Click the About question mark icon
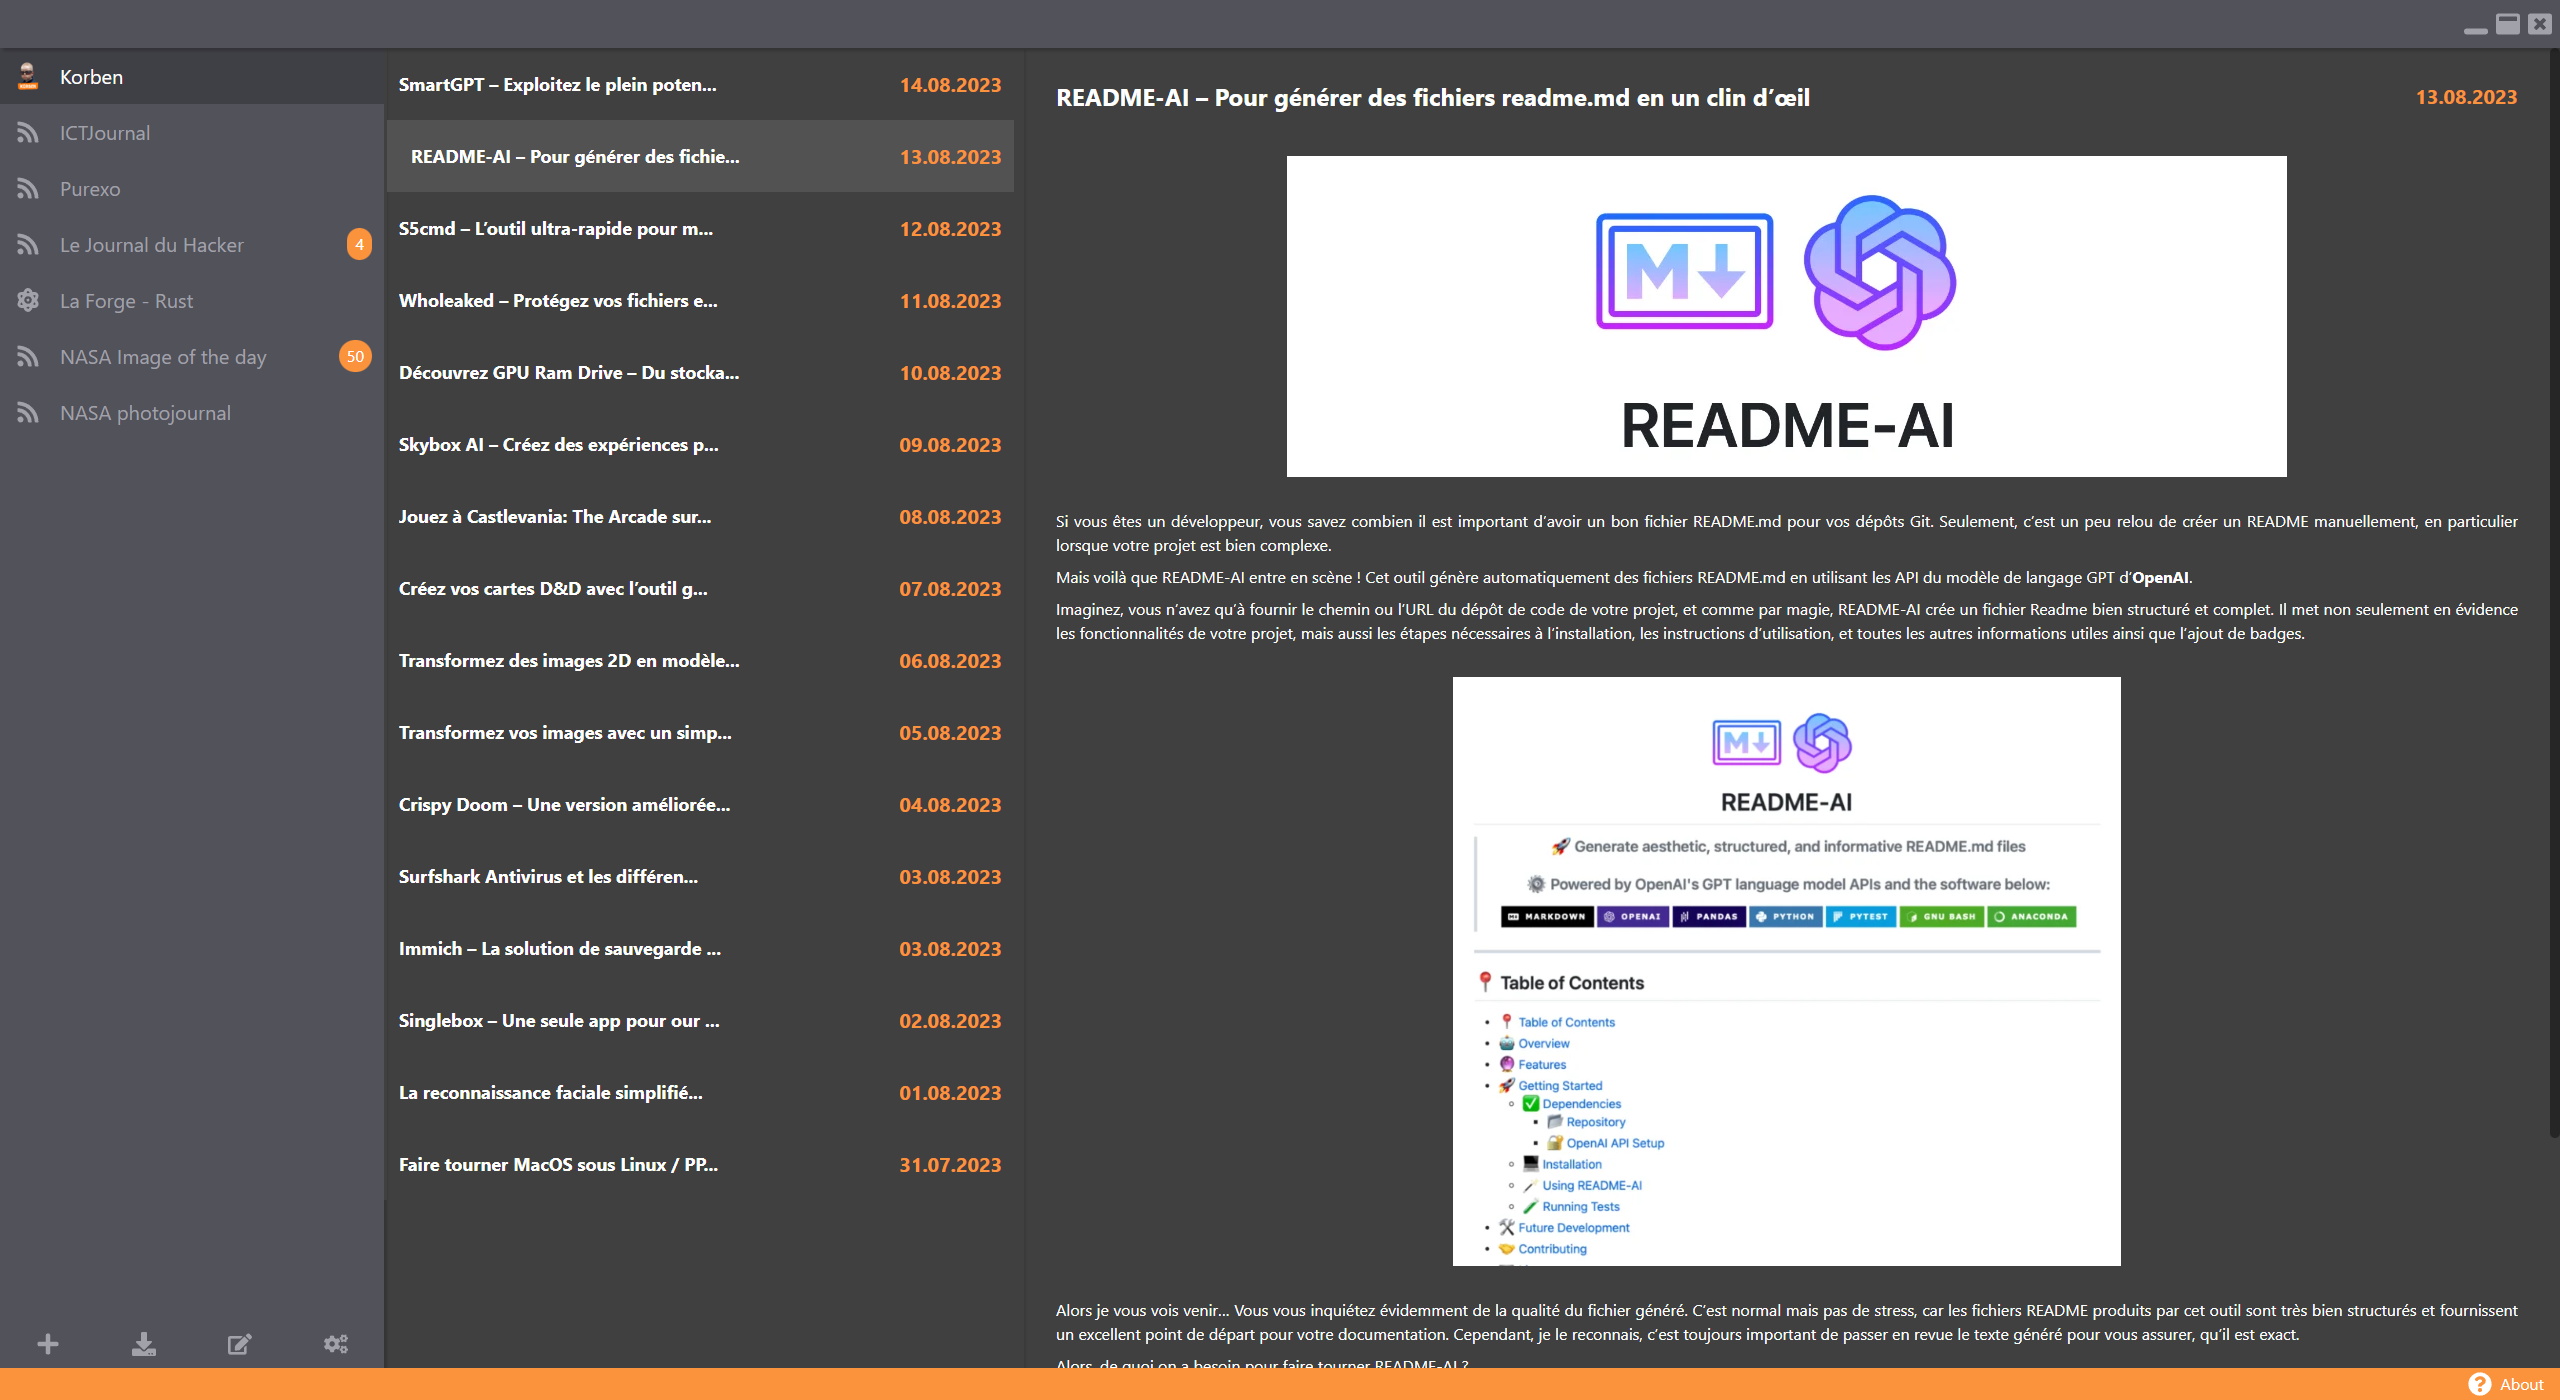This screenshot has width=2560, height=1400. (2480, 1384)
